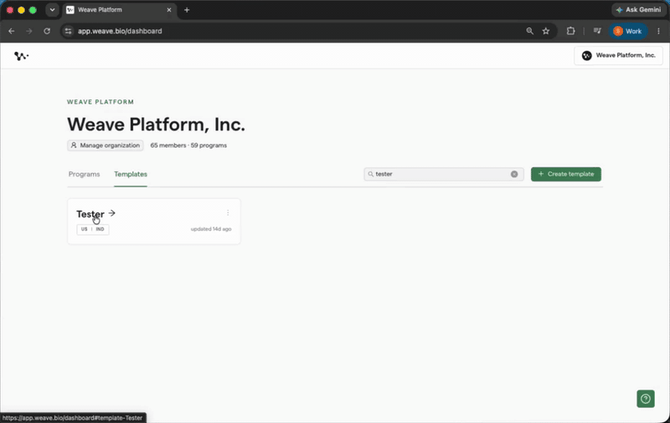The height and width of the screenshot is (423, 670).
Task: Open a new browser tab
Action: click(x=187, y=10)
